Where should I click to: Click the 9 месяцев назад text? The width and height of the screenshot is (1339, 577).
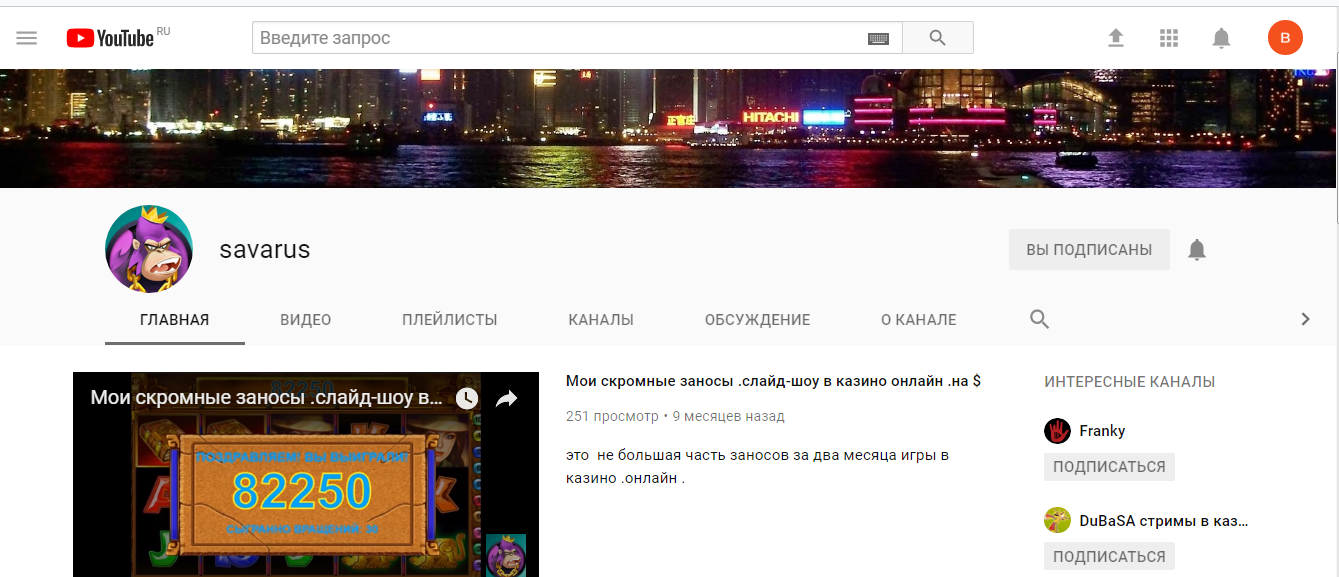pyautogui.click(x=729, y=416)
